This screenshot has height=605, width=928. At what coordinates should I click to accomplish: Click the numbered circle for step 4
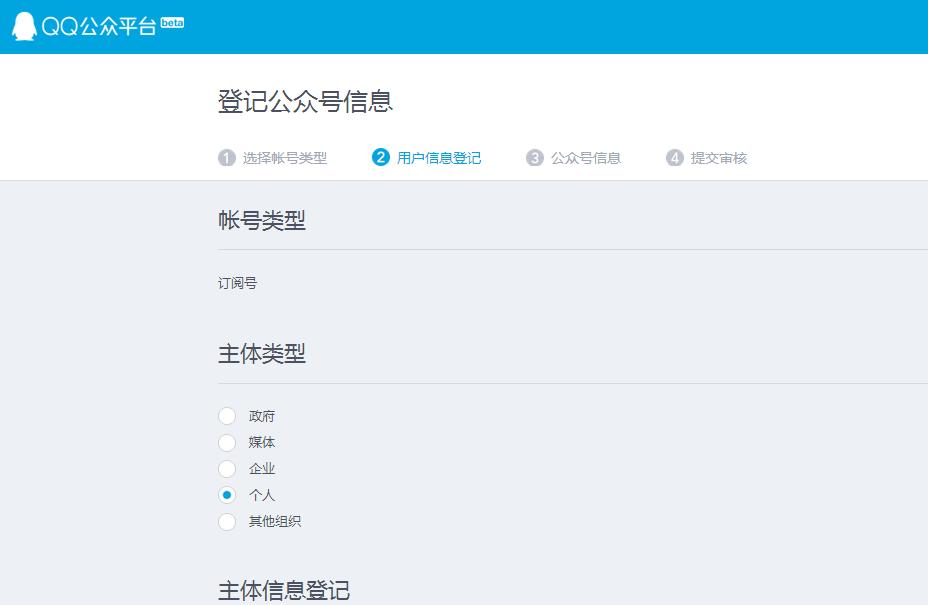(674, 157)
